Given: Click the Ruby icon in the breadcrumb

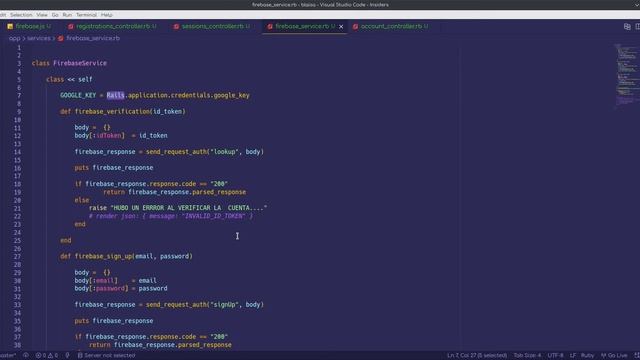Looking at the screenshot, I should [x=61, y=38].
